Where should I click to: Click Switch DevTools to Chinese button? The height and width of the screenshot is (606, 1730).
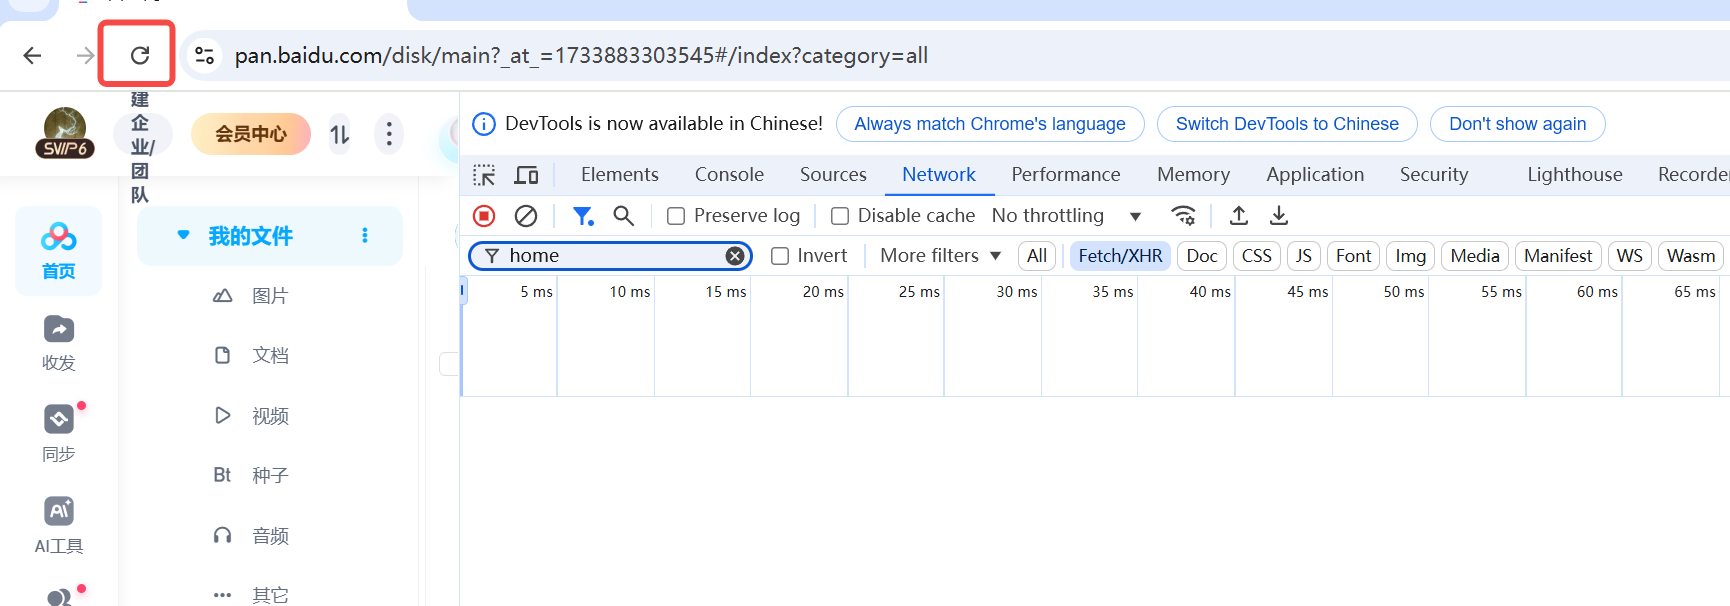1286,124
